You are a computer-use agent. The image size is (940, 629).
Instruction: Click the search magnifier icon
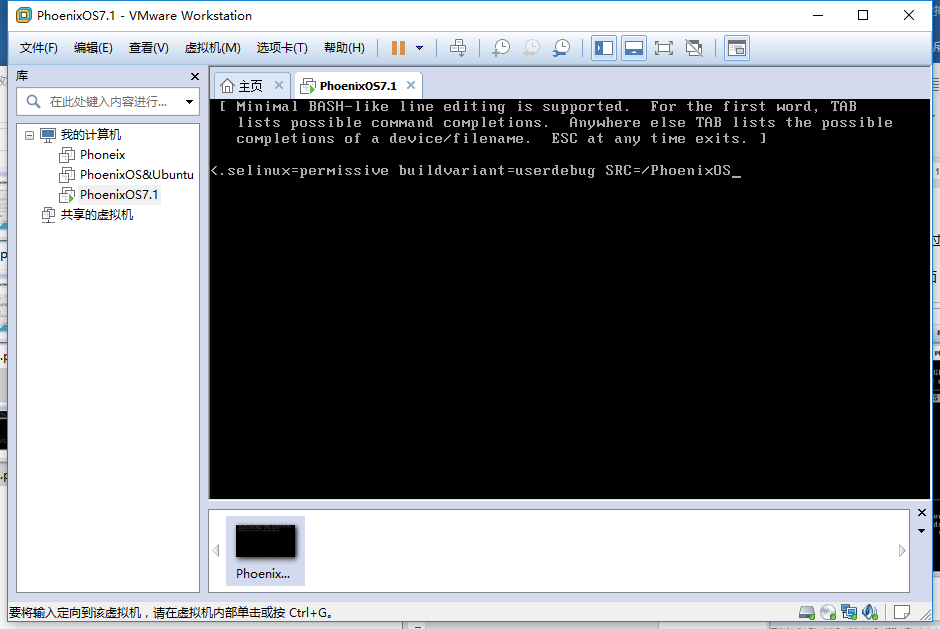tap(34, 102)
